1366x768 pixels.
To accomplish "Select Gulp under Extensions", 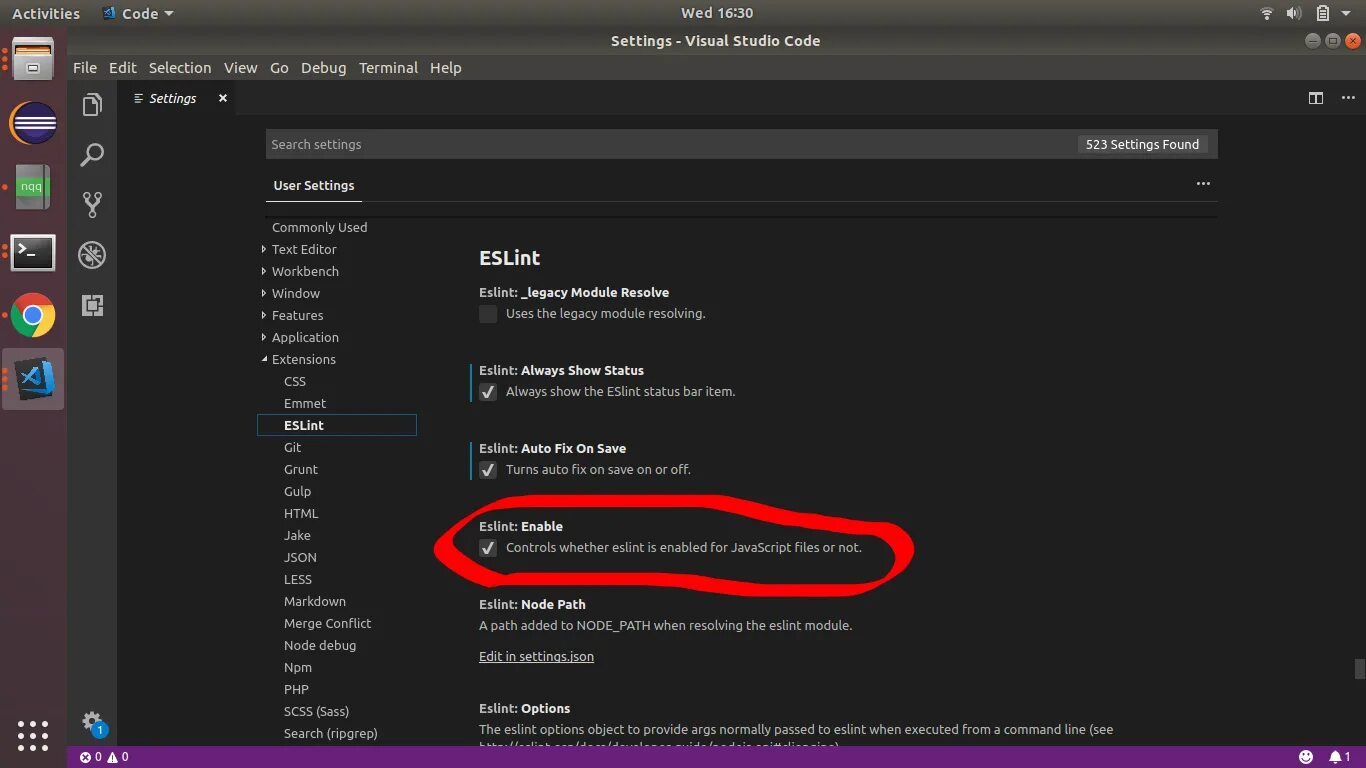I will (297, 491).
